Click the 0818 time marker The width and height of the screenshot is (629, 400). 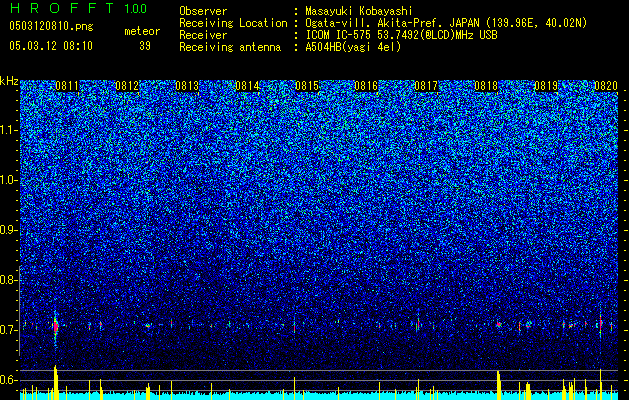486,86
